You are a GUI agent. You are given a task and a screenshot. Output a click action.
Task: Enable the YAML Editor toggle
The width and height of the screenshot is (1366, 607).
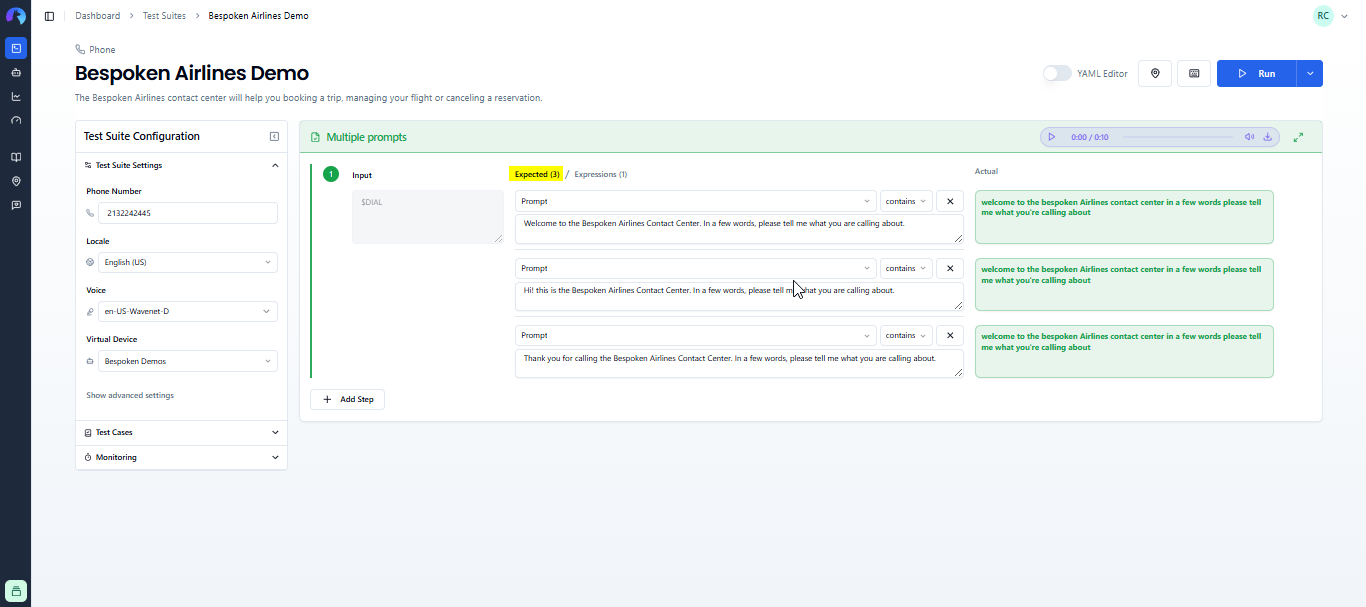pyautogui.click(x=1056, y=74)
